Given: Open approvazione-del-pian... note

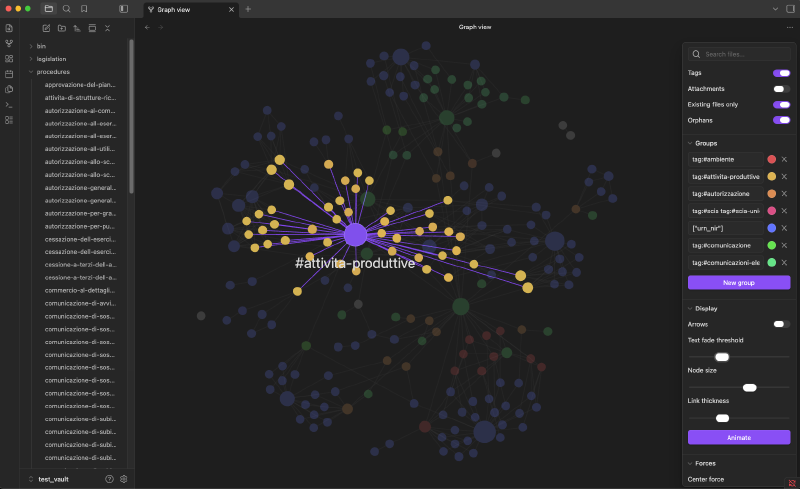Looking at the screenshot, I should 80,85.
